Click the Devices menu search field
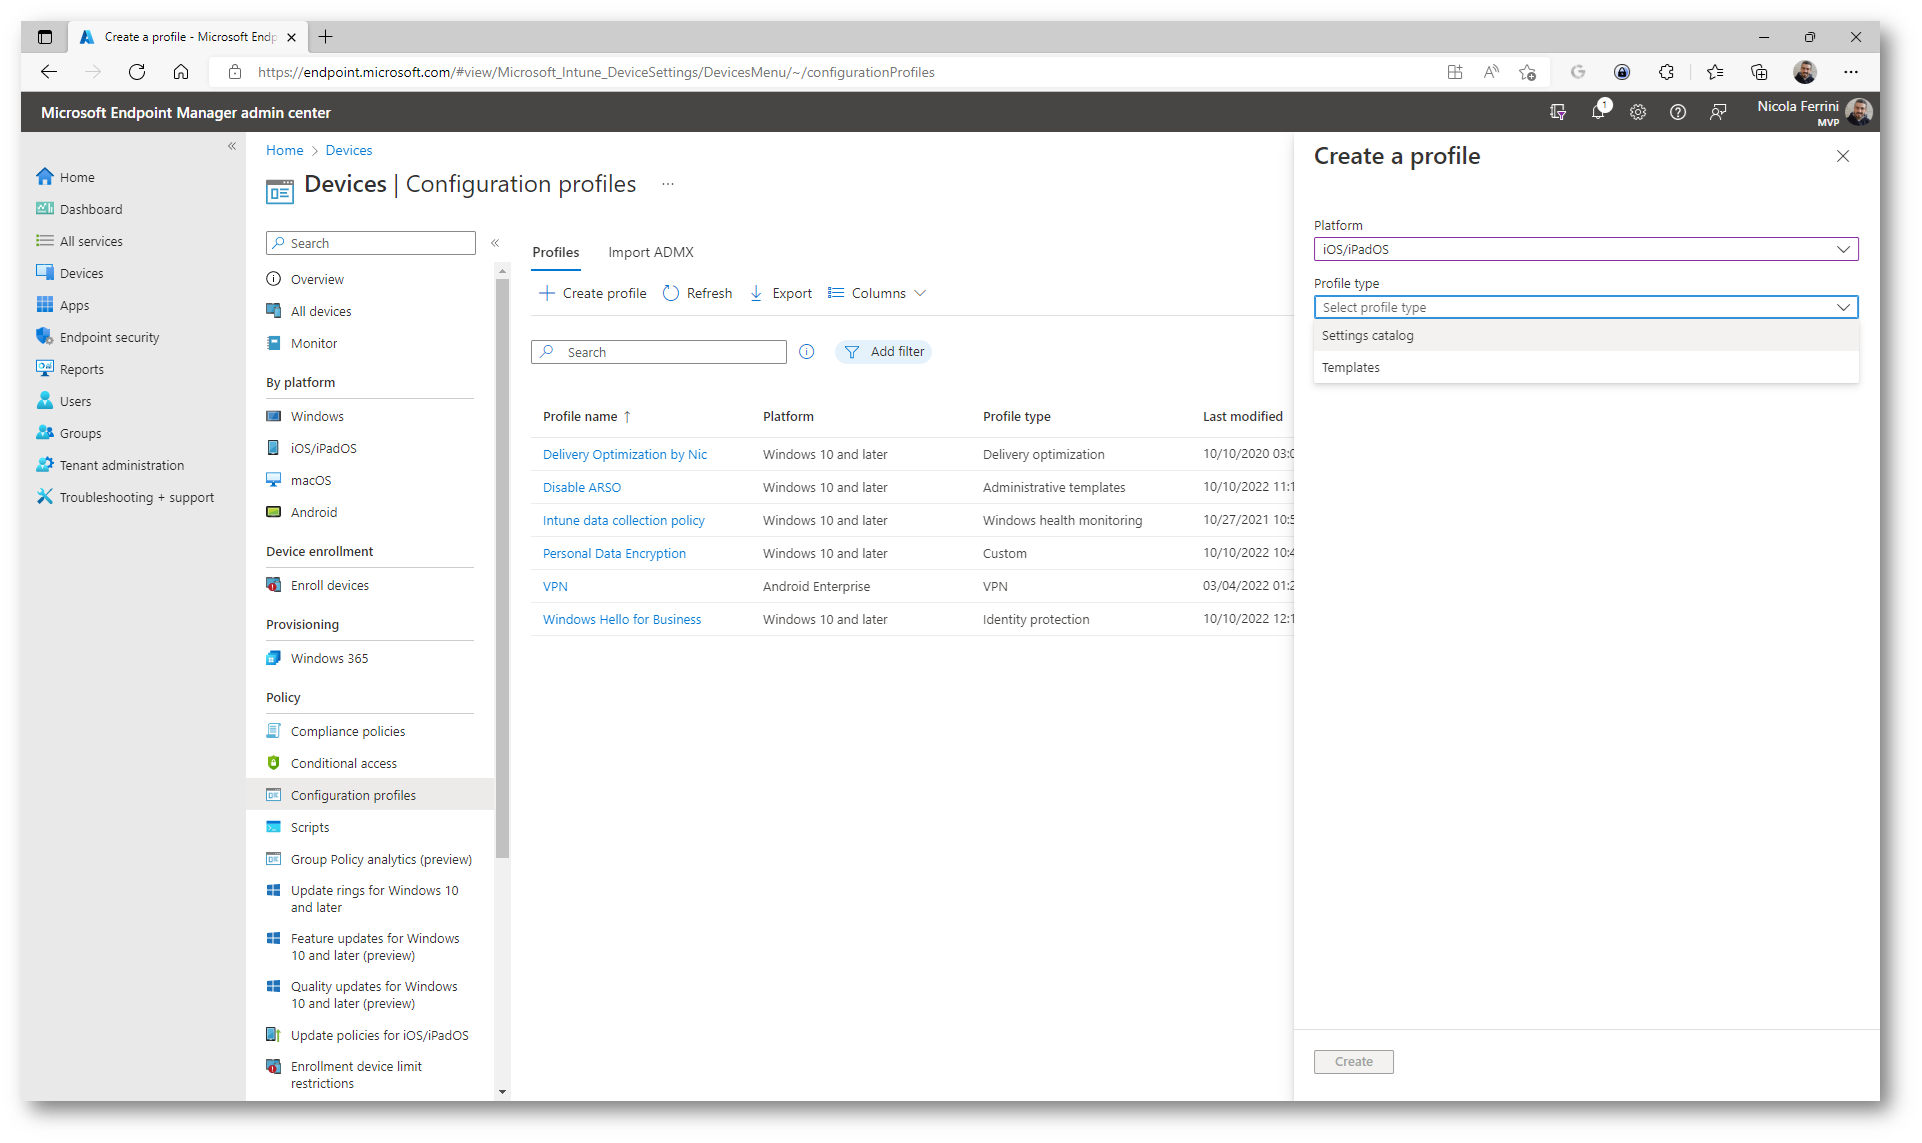1922x1143 pixels. tap(371, 243)
